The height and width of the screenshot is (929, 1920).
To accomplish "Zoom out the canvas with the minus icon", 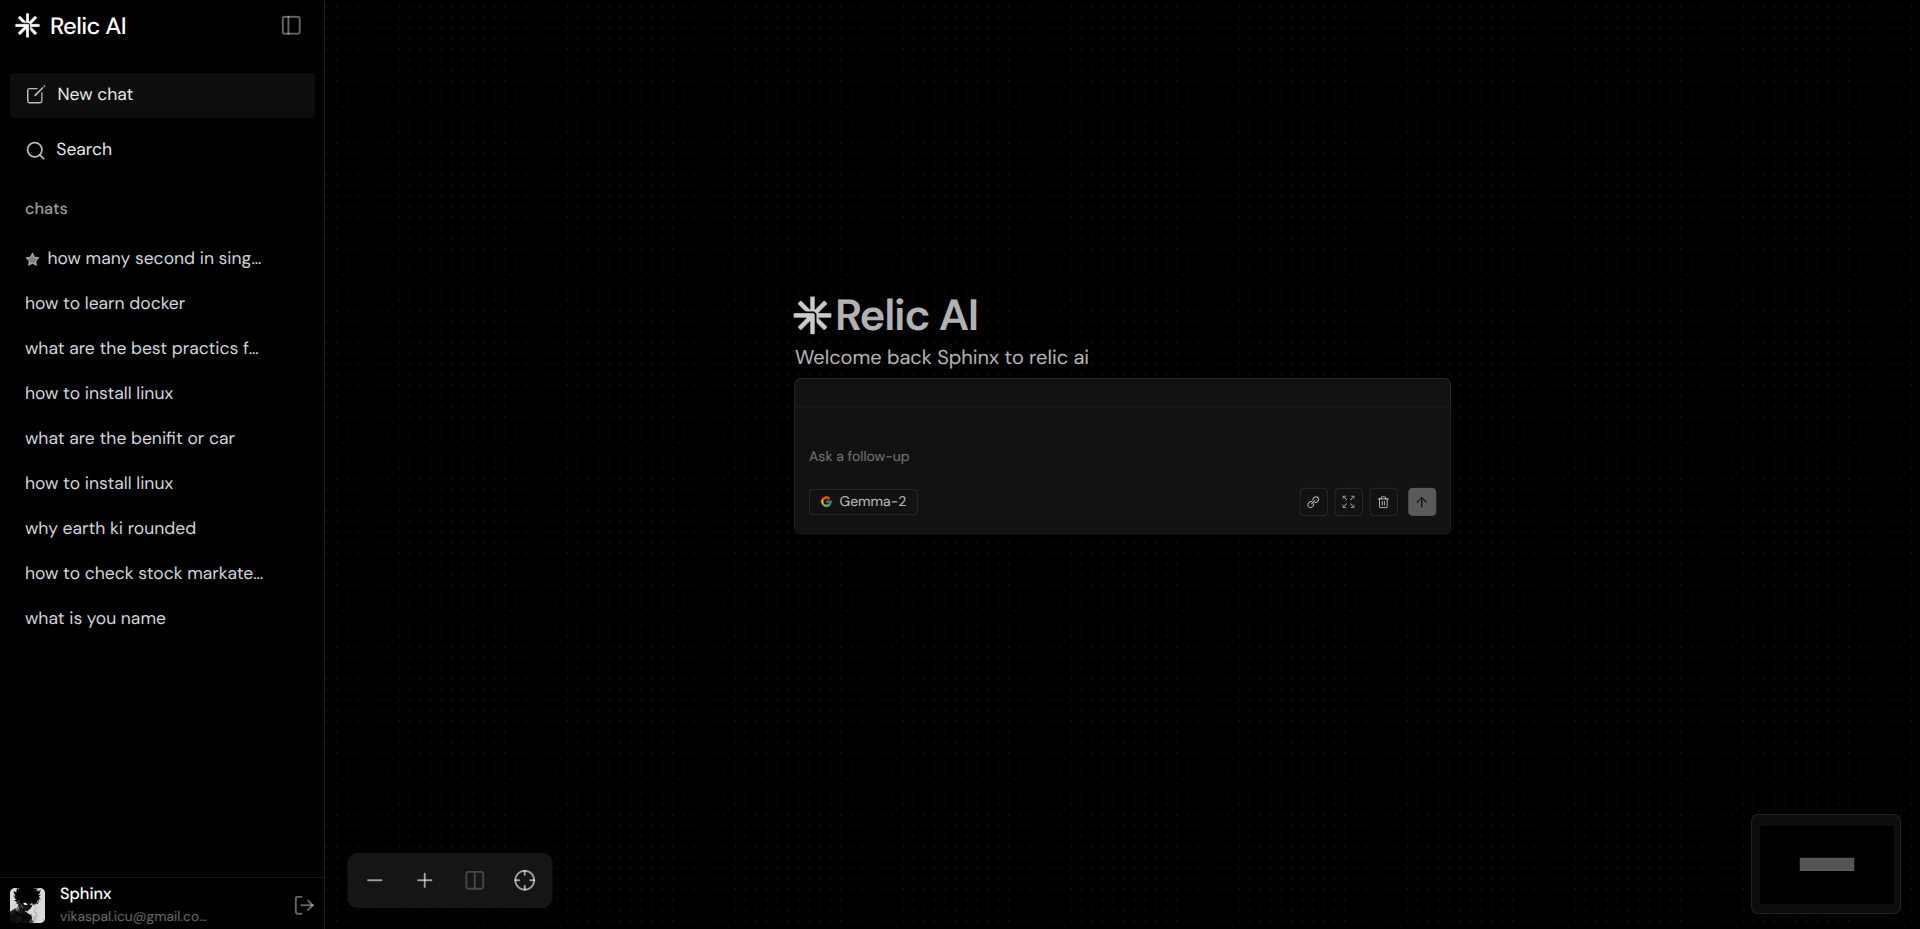I will pyautogui.click(x=375, y=880).
